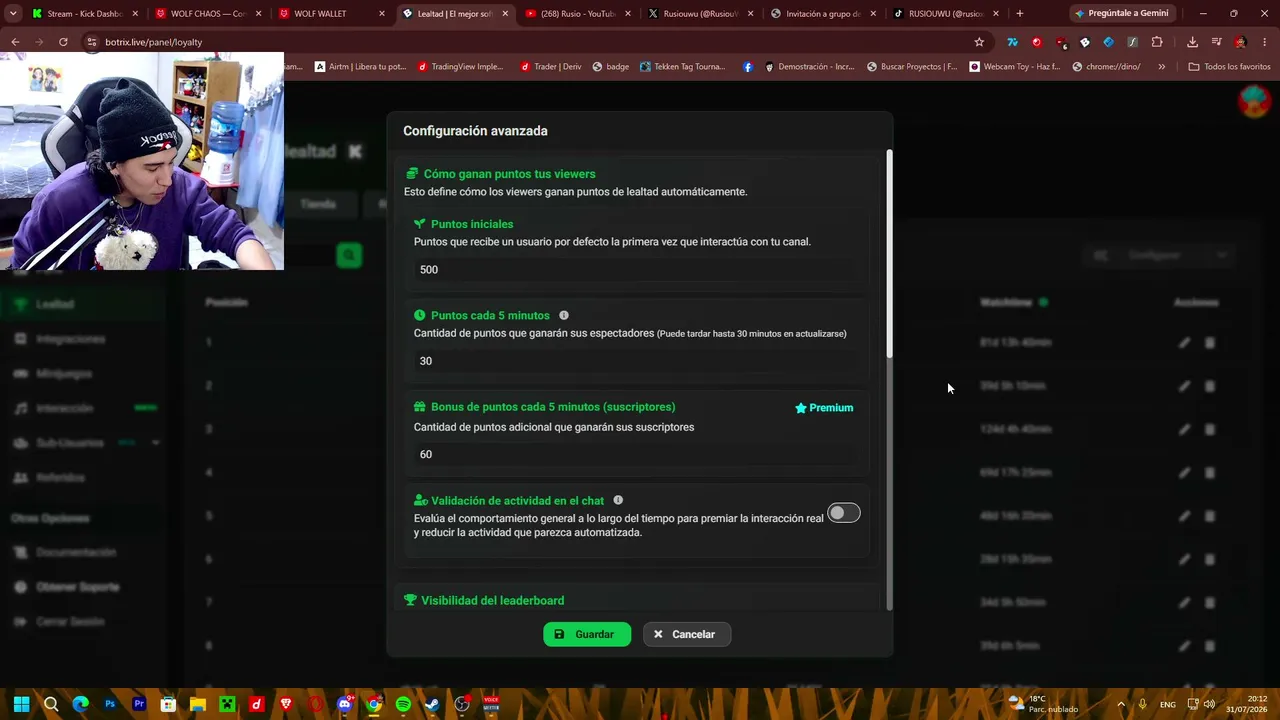Image resolution: width=1280 pixels, height=720 pixels.
Task: Switch to the RUSIOUWU TikTok tab
Action: 947,14
